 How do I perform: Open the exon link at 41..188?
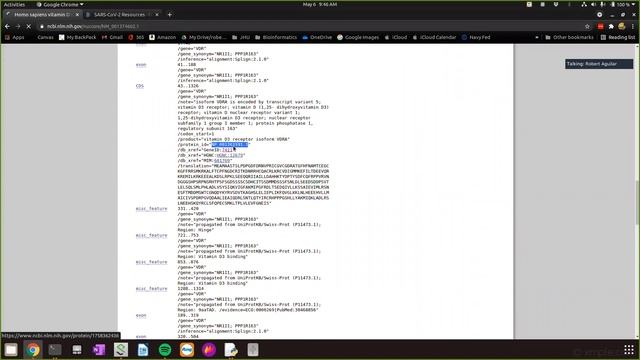click(x=141, y=64)
